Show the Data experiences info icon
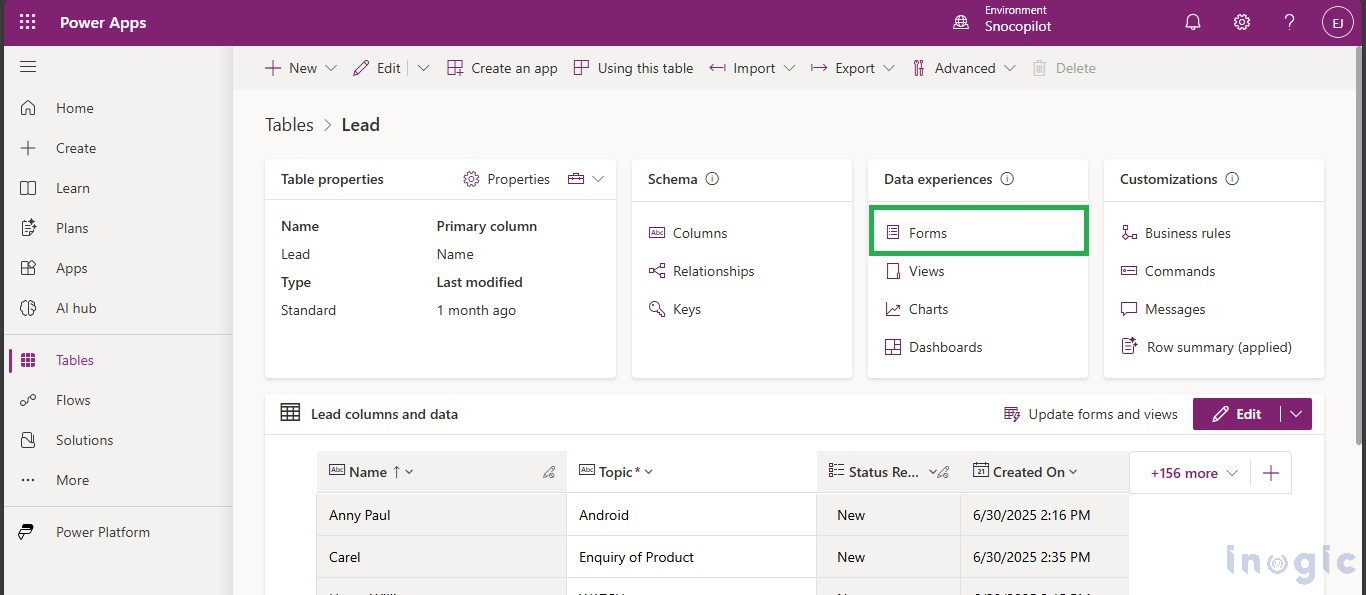 pos(1007,179)
